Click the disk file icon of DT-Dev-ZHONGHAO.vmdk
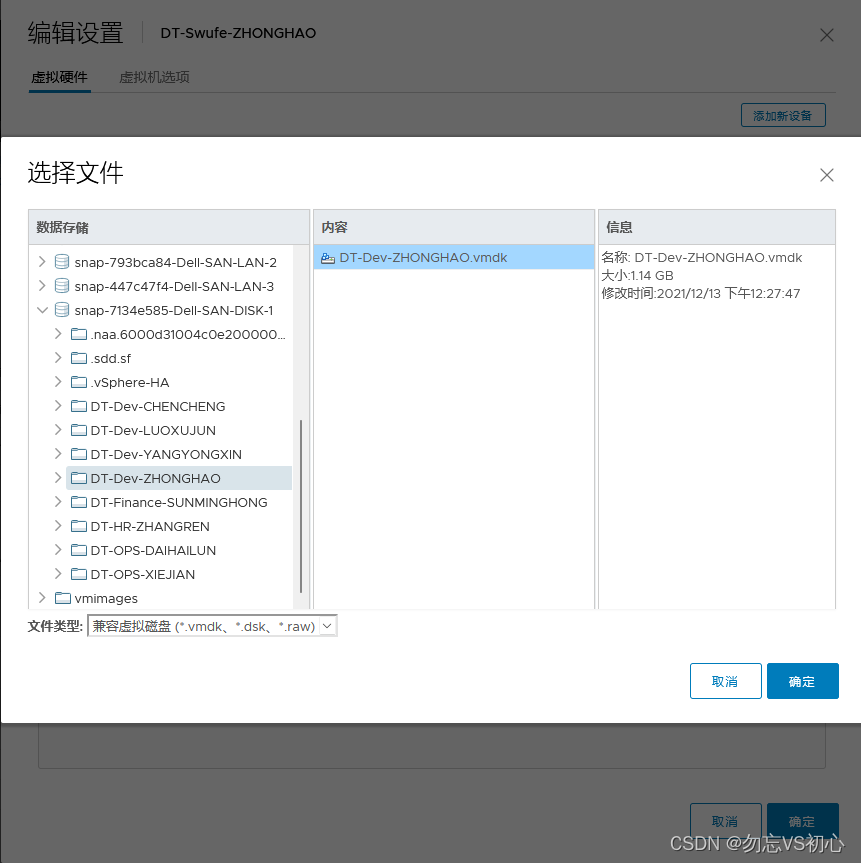The height and width of the screenshot is (863, 861). [x=328, y=257]
